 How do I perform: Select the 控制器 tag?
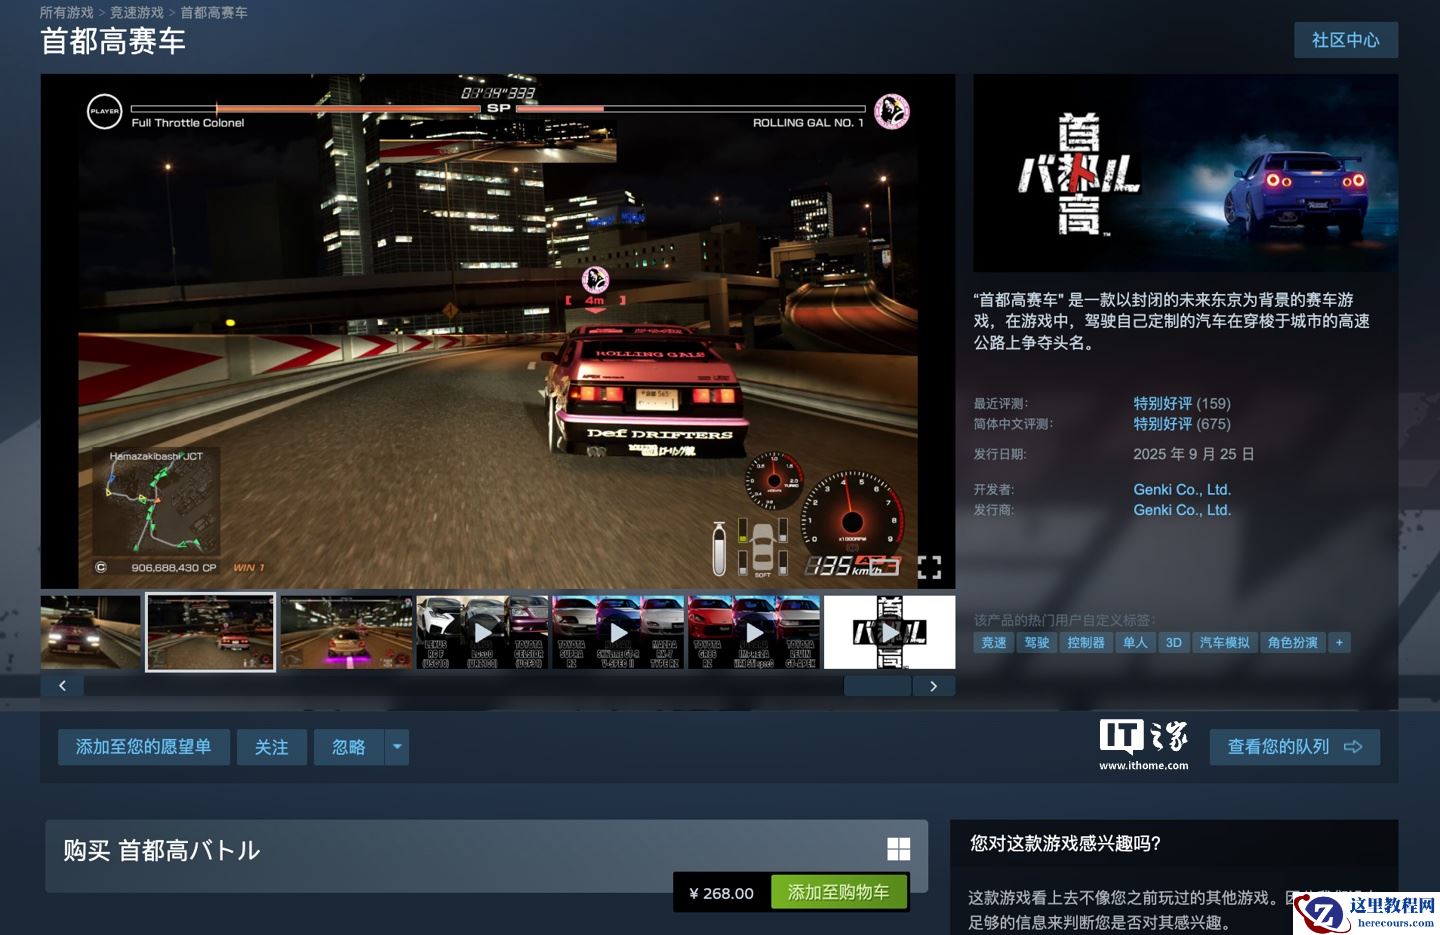pyautogui.click(x=1086, y=642)
